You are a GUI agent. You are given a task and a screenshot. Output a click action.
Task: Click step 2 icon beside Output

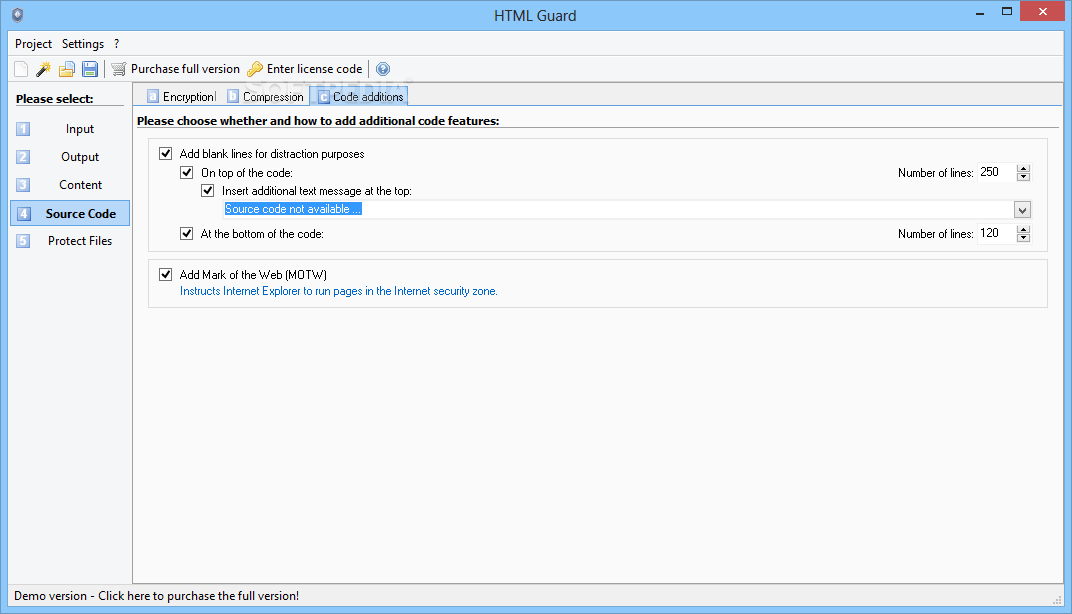point(23,157)
